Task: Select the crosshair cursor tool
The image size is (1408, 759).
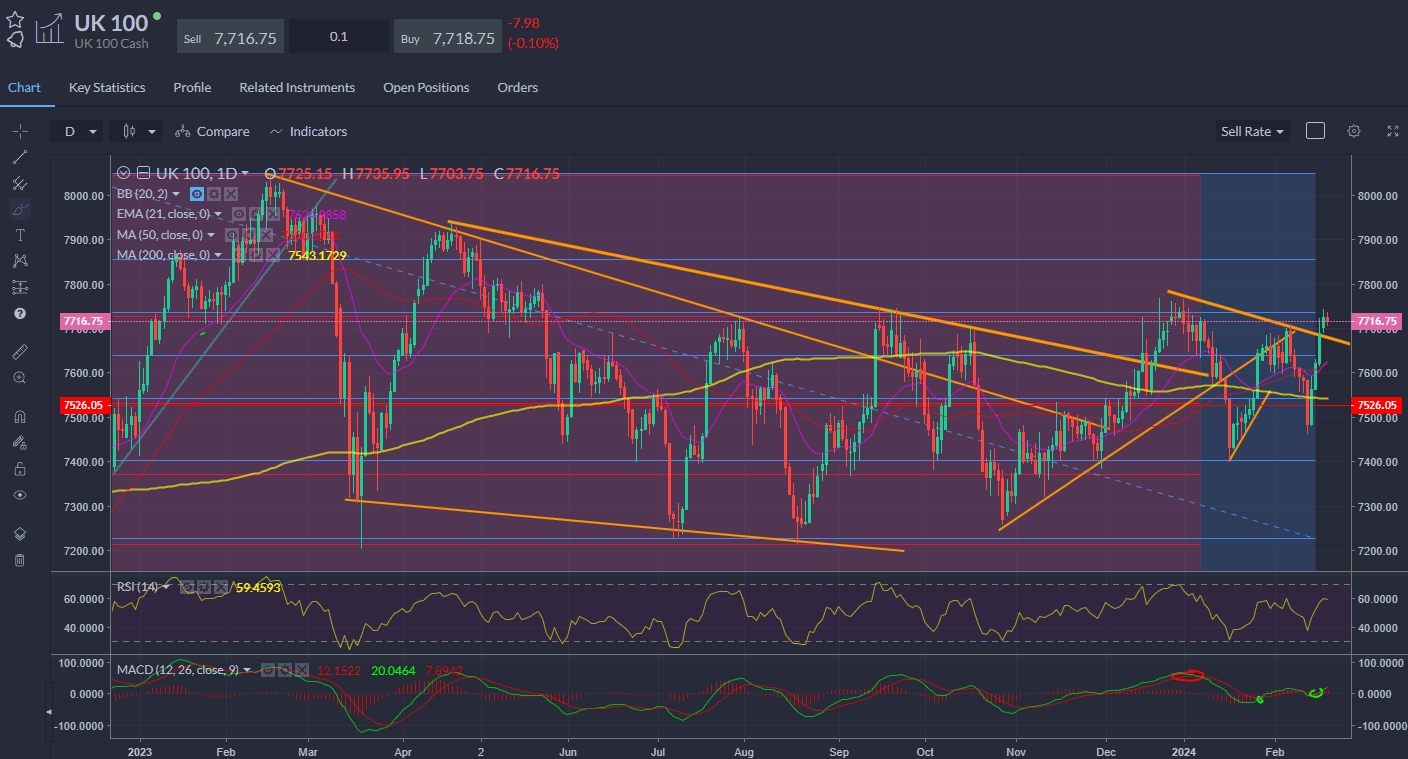Action: [20, 131]
